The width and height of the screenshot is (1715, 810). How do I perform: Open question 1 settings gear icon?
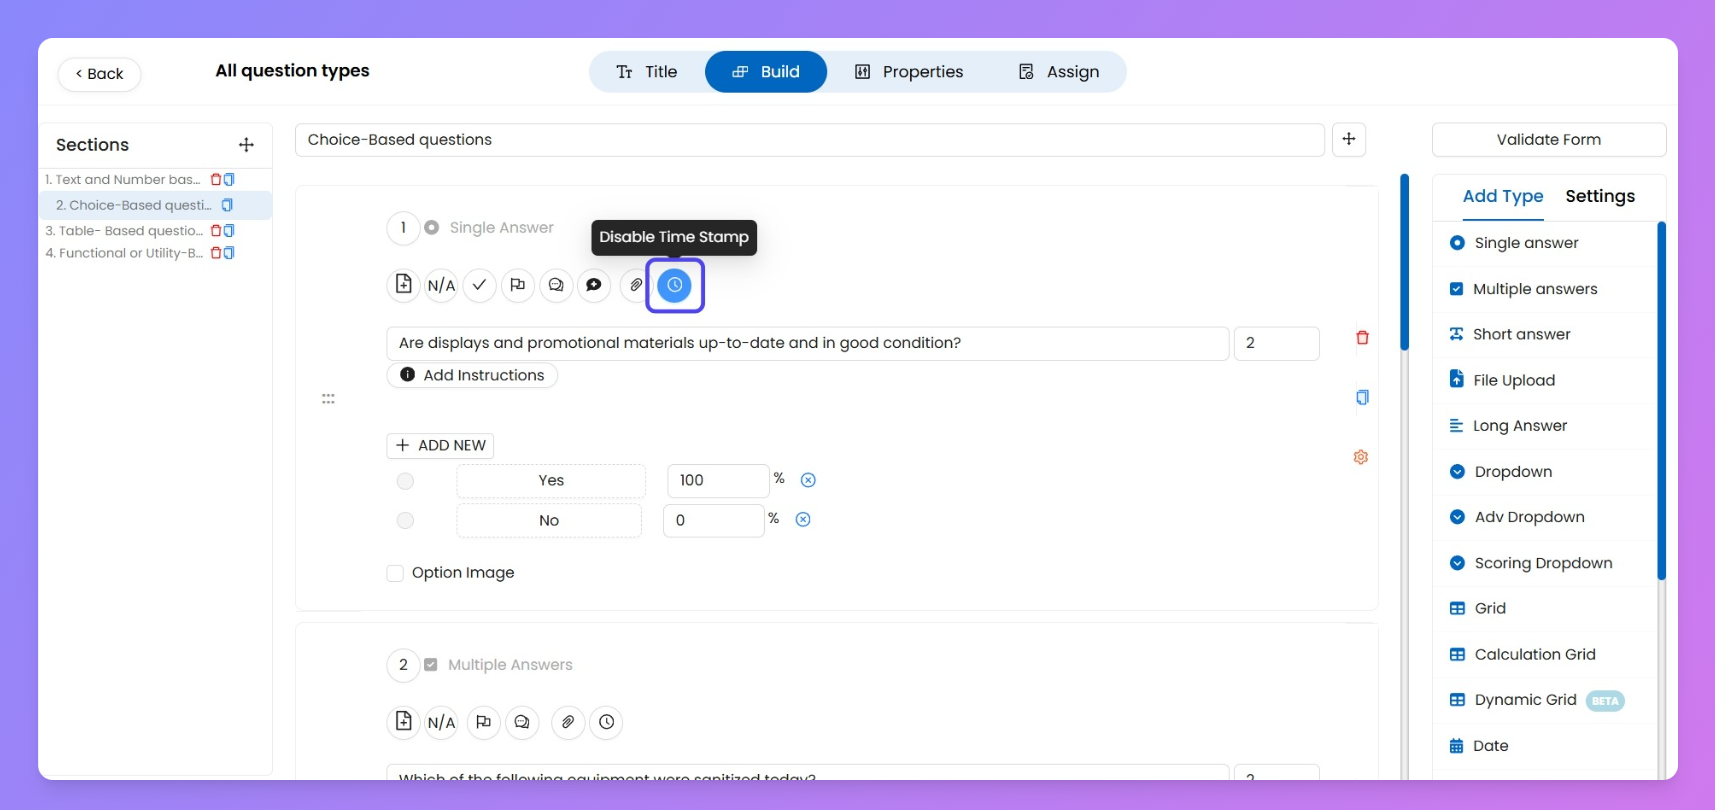[x=1361, y=457]
